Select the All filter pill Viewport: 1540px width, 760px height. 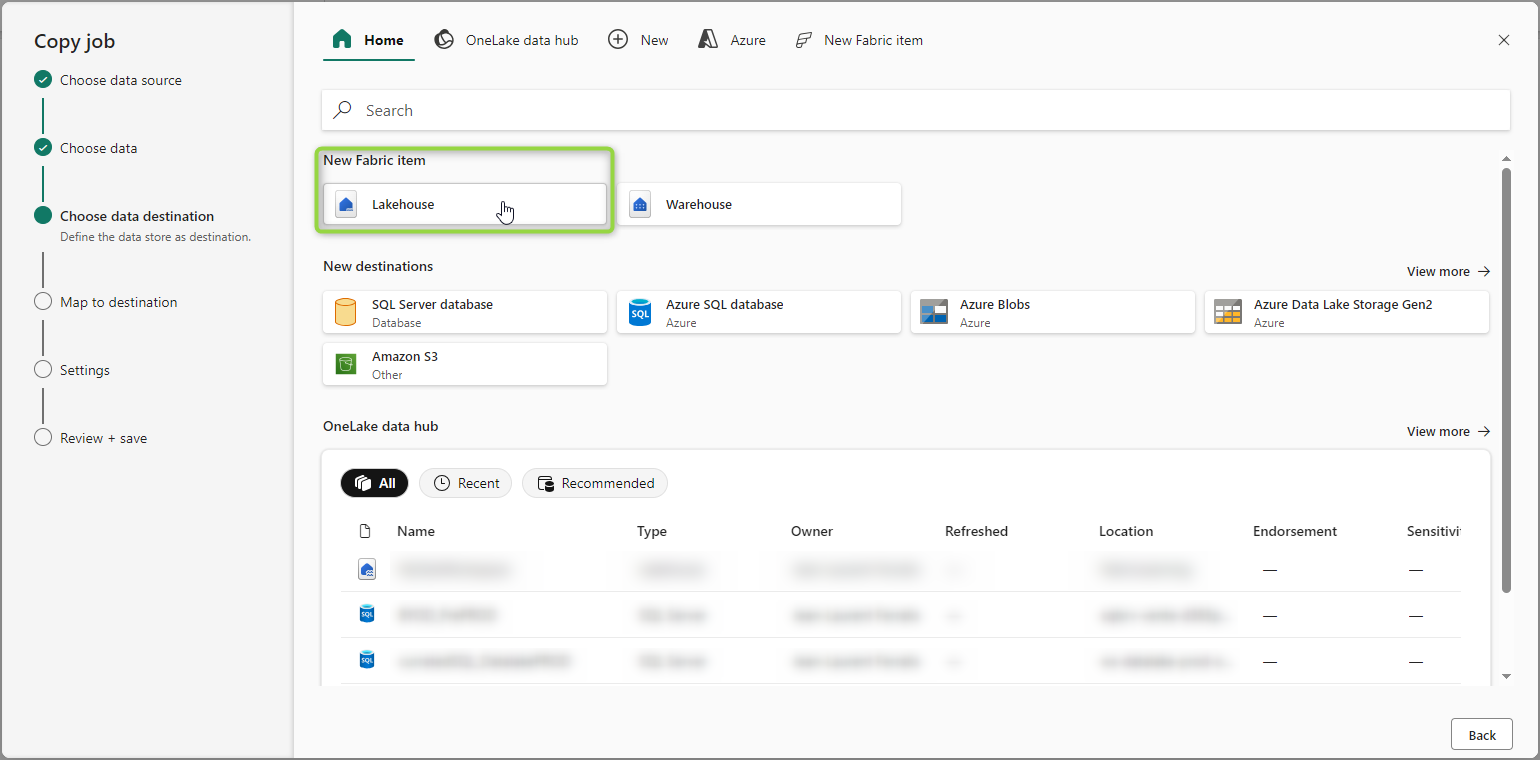click(375, 483)
